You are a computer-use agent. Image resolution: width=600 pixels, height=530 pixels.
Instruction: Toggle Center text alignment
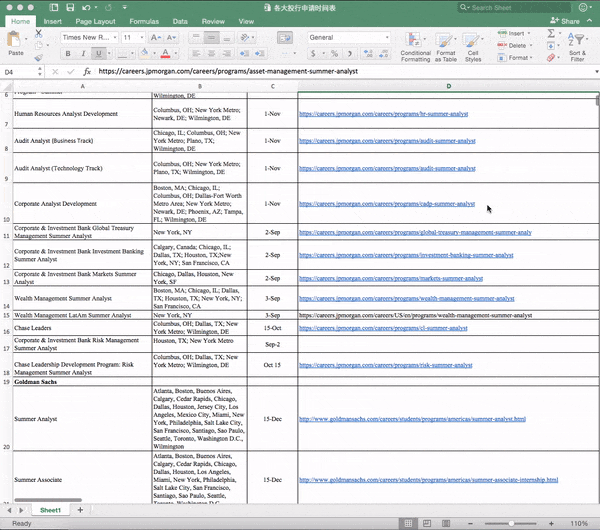211,54
